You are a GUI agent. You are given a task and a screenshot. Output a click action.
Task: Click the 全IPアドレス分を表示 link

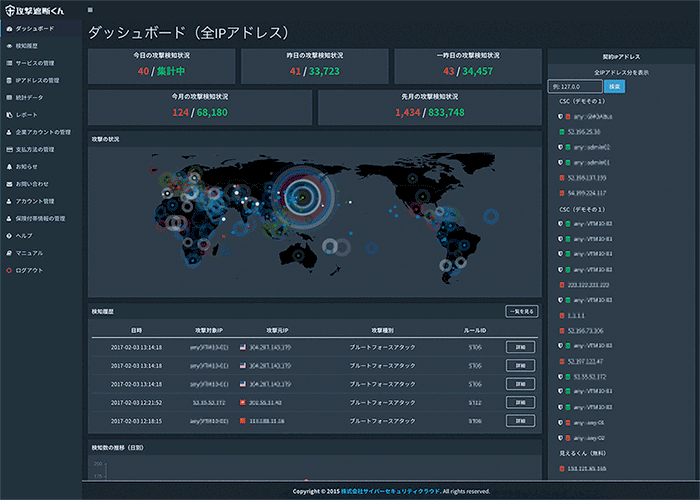621,72
